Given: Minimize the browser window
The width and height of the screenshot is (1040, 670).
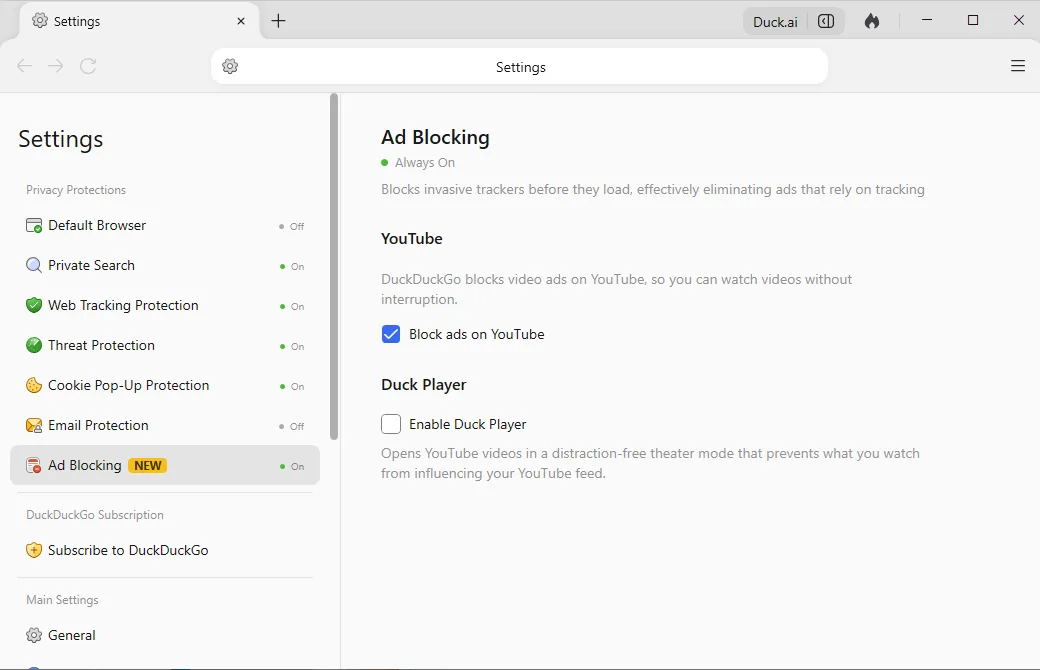Looking at the screenshot, I should (927, 21).
